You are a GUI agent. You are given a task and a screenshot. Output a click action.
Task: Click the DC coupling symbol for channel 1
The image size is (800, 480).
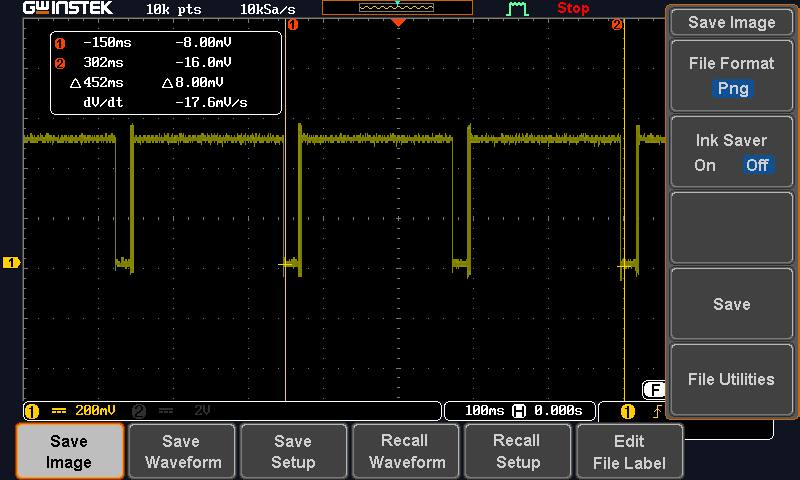coord(59,411)
